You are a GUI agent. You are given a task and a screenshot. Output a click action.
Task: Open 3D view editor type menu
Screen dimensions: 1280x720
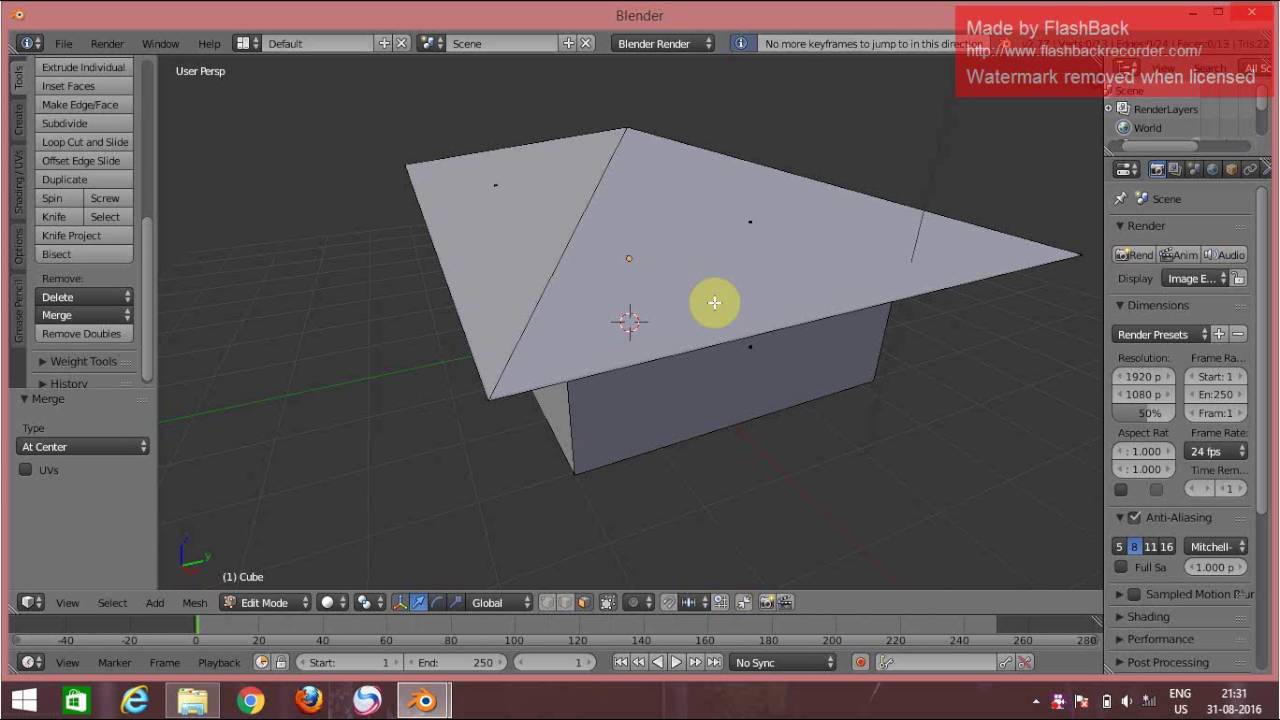pyautogui.click(x=32, y=602)
